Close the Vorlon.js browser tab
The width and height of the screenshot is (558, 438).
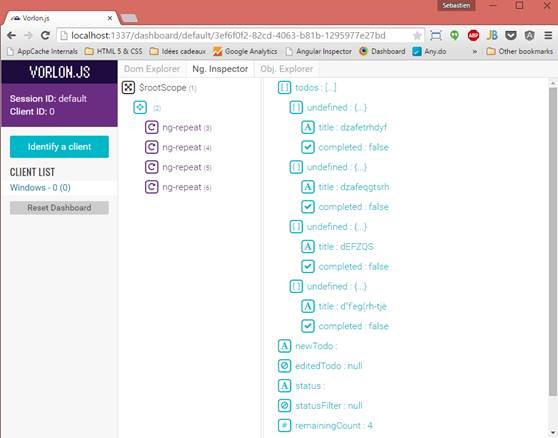110,18
